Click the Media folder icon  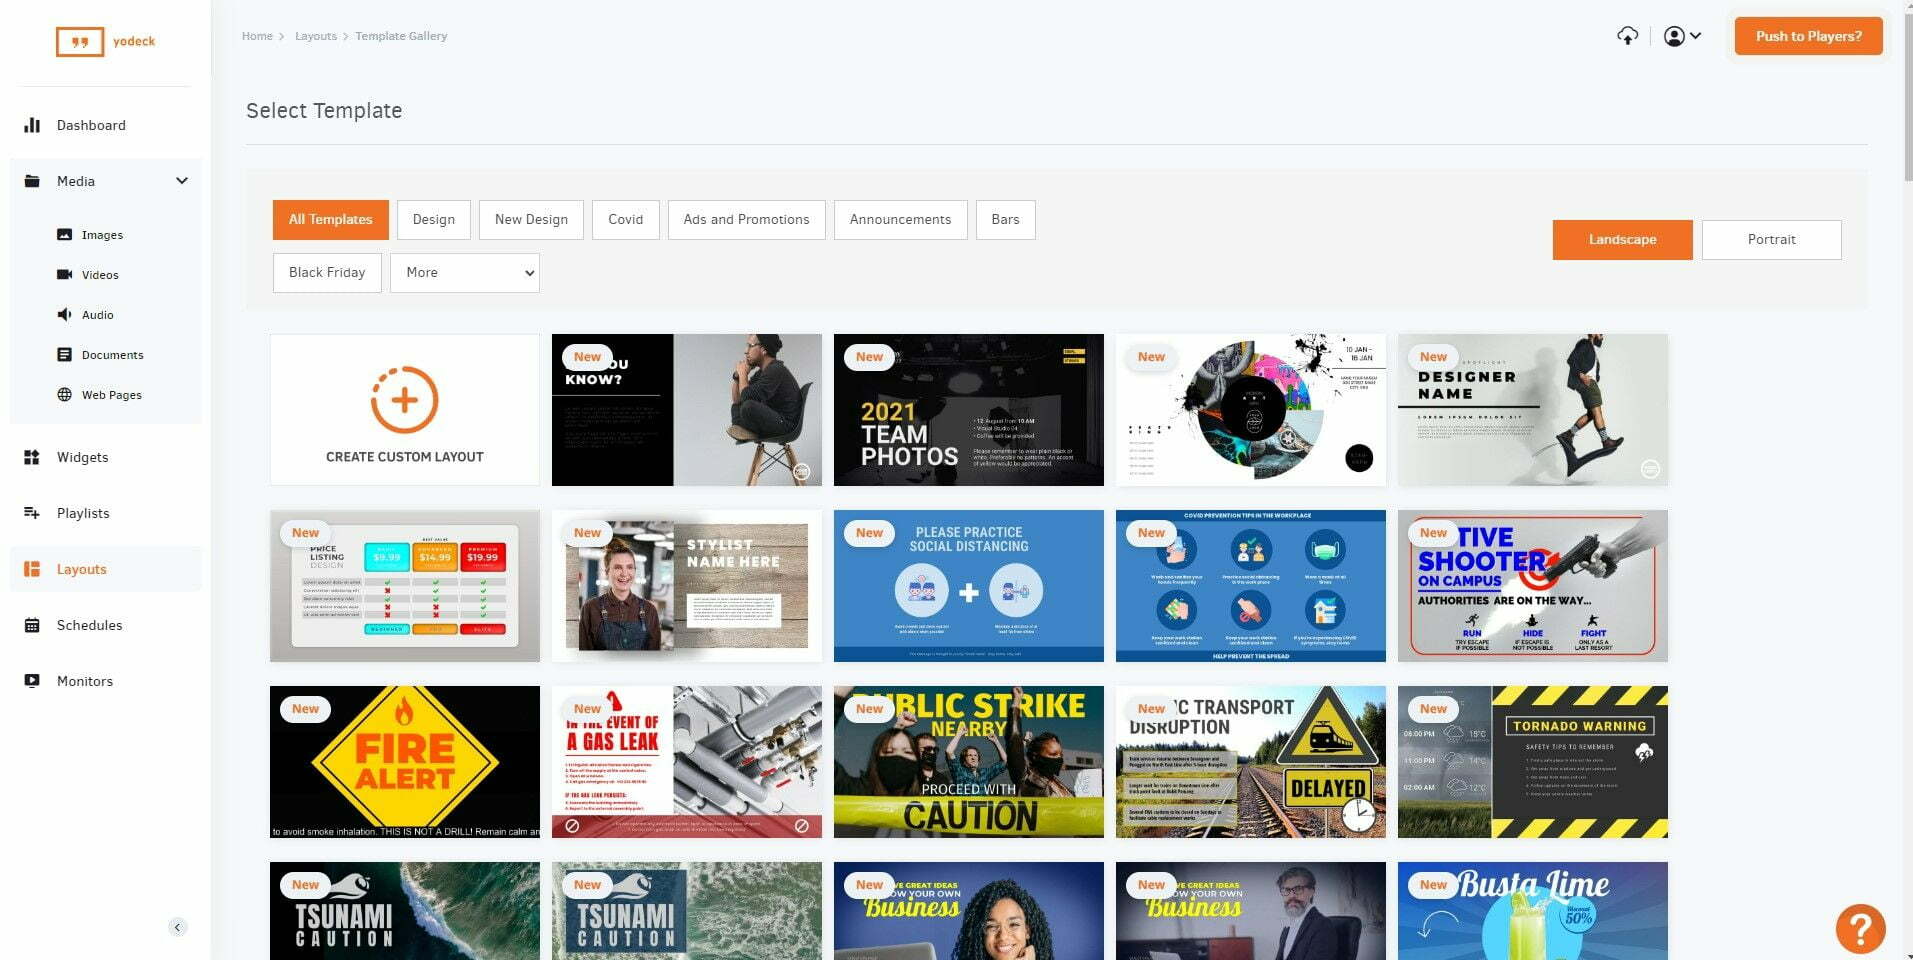[x=32, y=181]
